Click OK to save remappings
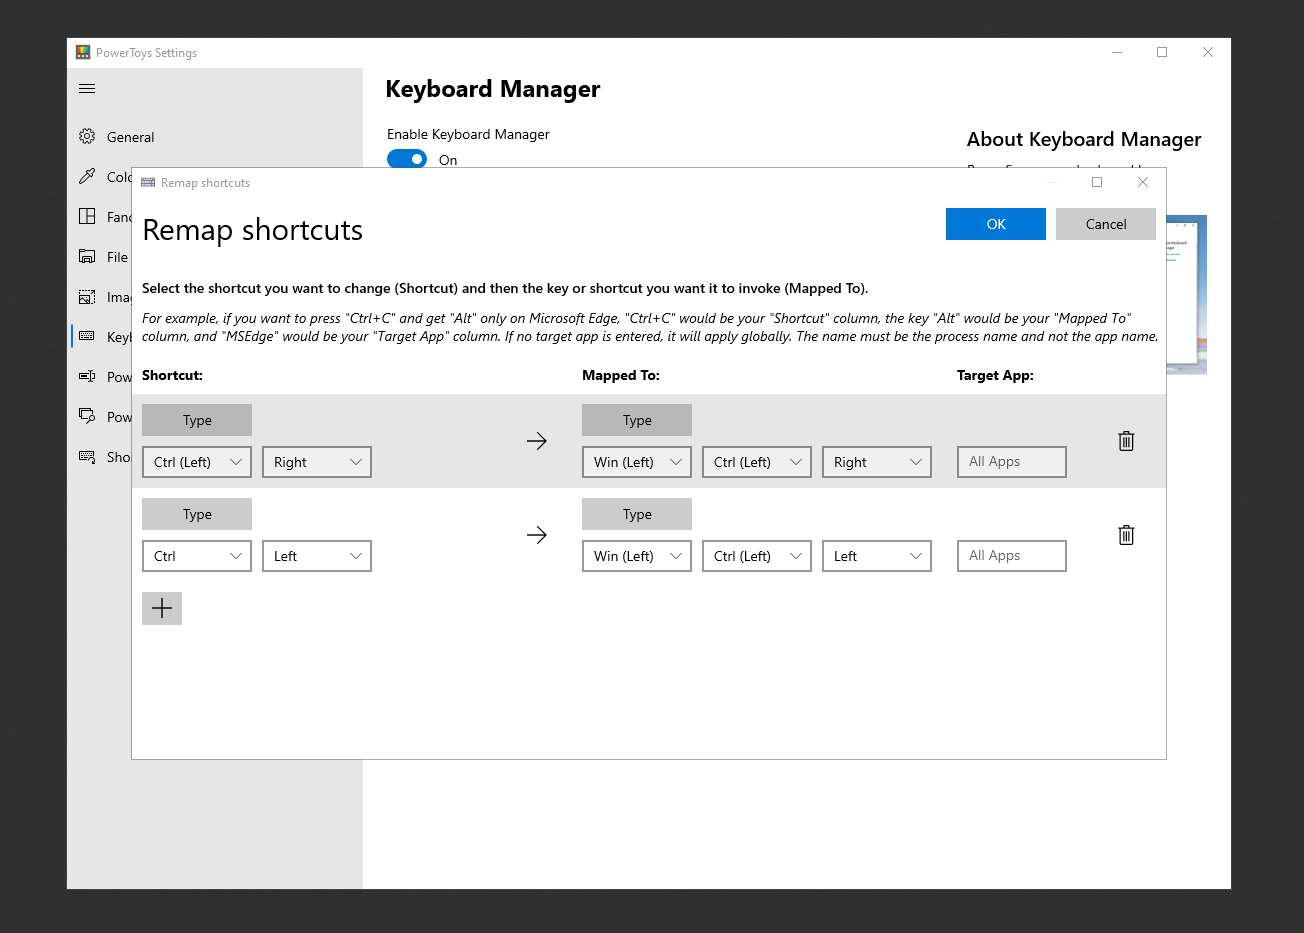The width and height of the screenshot is (1304, 933). coord(996,224)
